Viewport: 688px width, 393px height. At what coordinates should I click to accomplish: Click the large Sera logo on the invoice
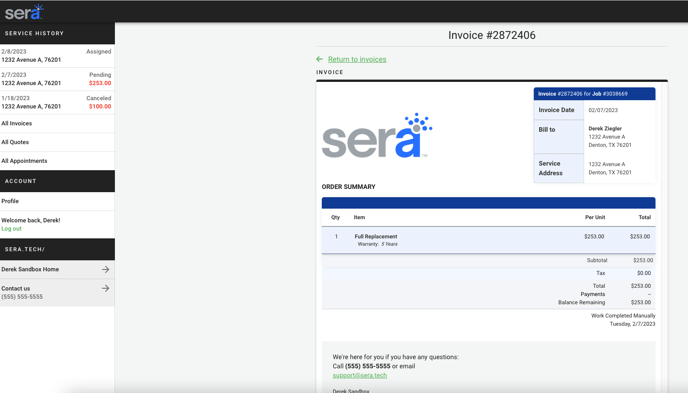click(377, 136)
